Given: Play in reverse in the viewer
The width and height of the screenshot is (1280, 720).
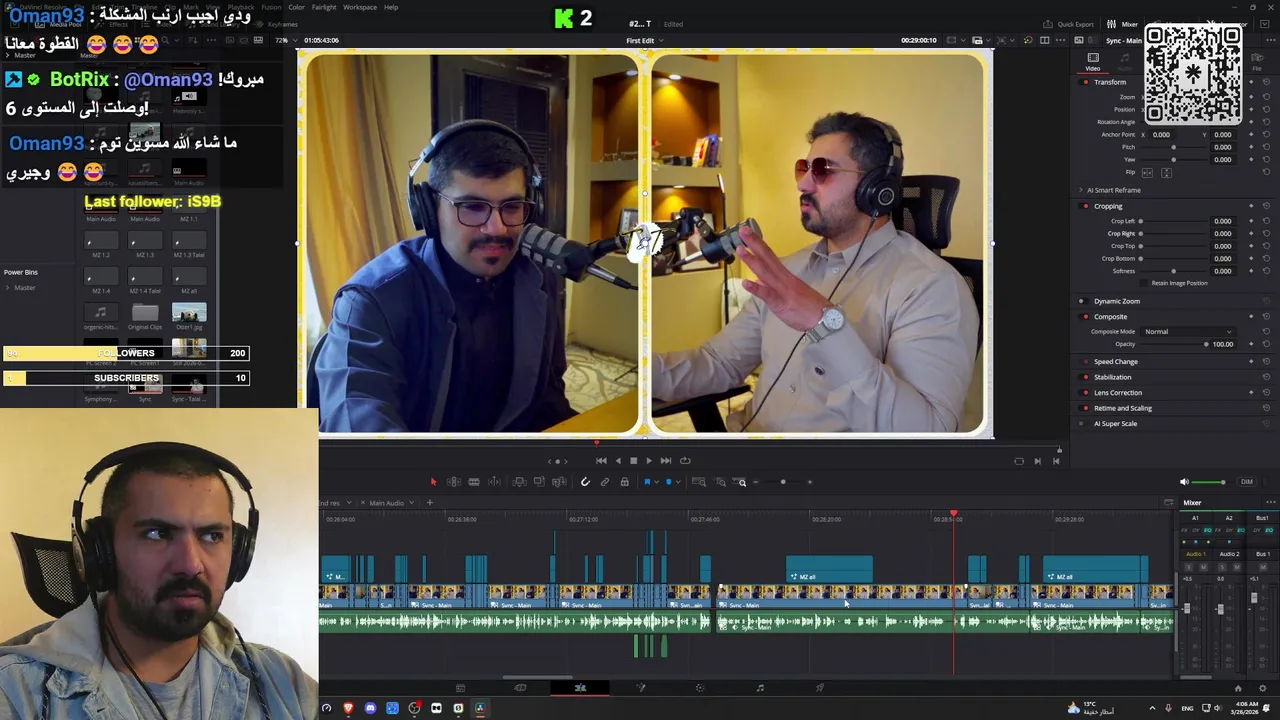Looking at the screenshot, I should click(x=618, y=461).
